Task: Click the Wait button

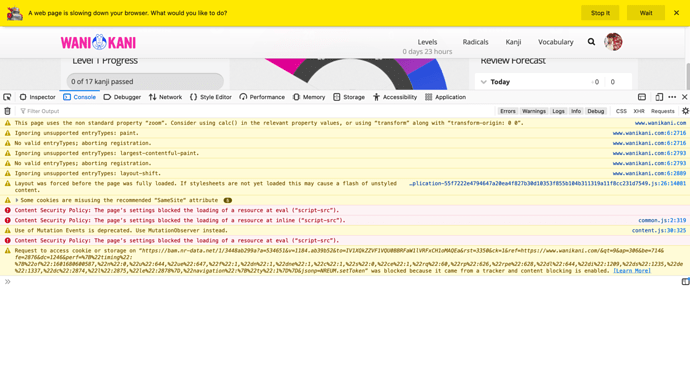Action: (x=646, y=13)
